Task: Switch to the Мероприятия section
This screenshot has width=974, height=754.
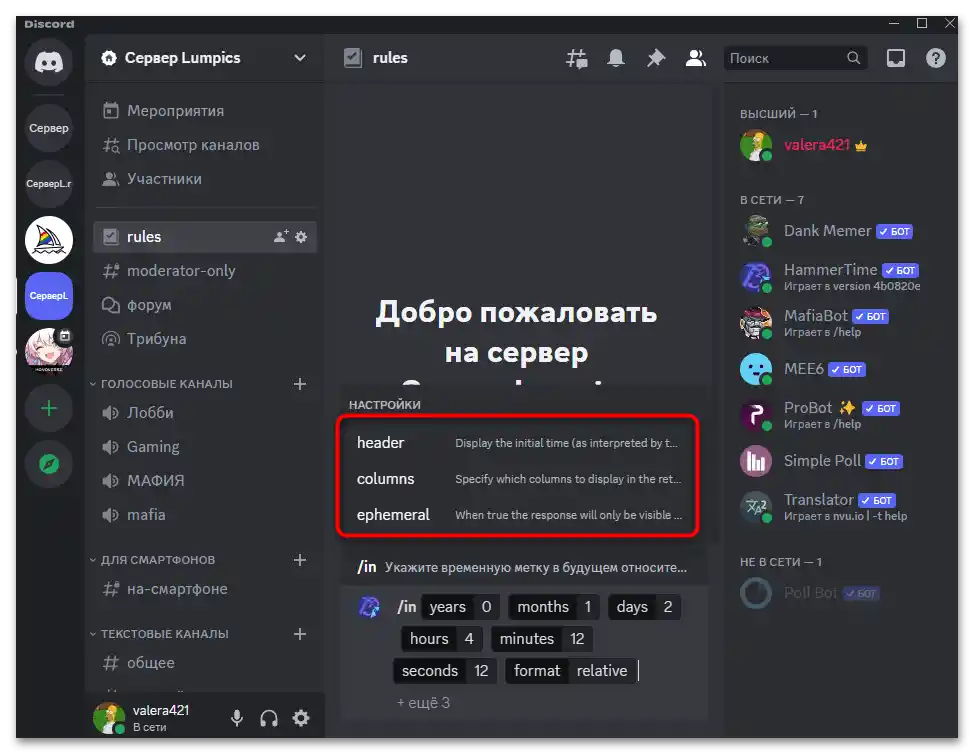Action: (177, 110)
